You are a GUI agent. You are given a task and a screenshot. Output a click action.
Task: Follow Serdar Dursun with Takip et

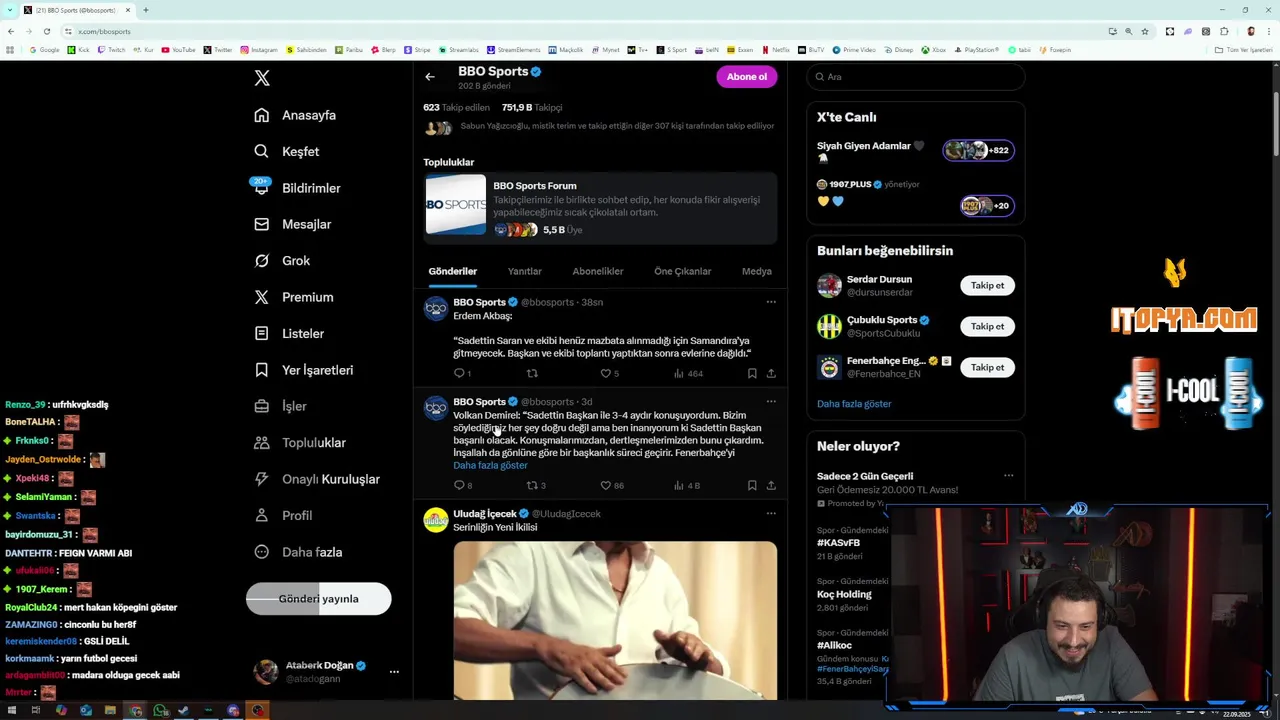click(987, 285)
